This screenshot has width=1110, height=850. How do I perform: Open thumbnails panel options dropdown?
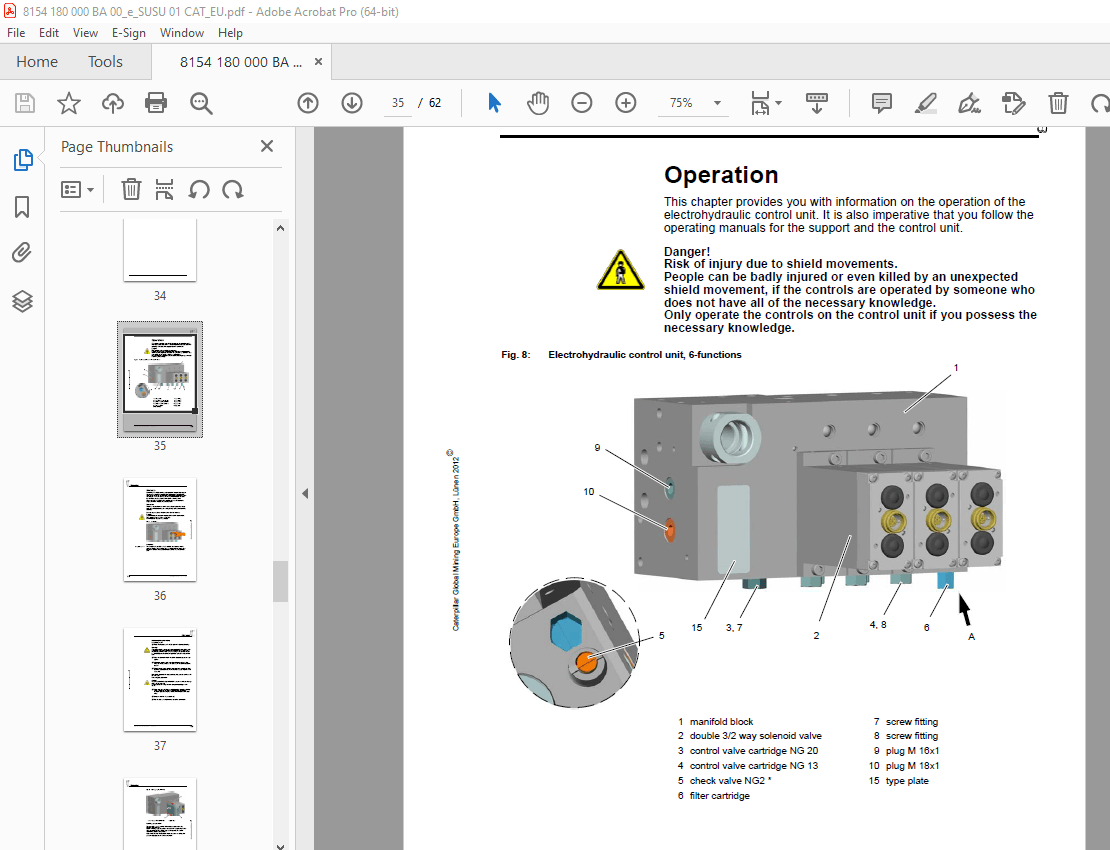77,190
